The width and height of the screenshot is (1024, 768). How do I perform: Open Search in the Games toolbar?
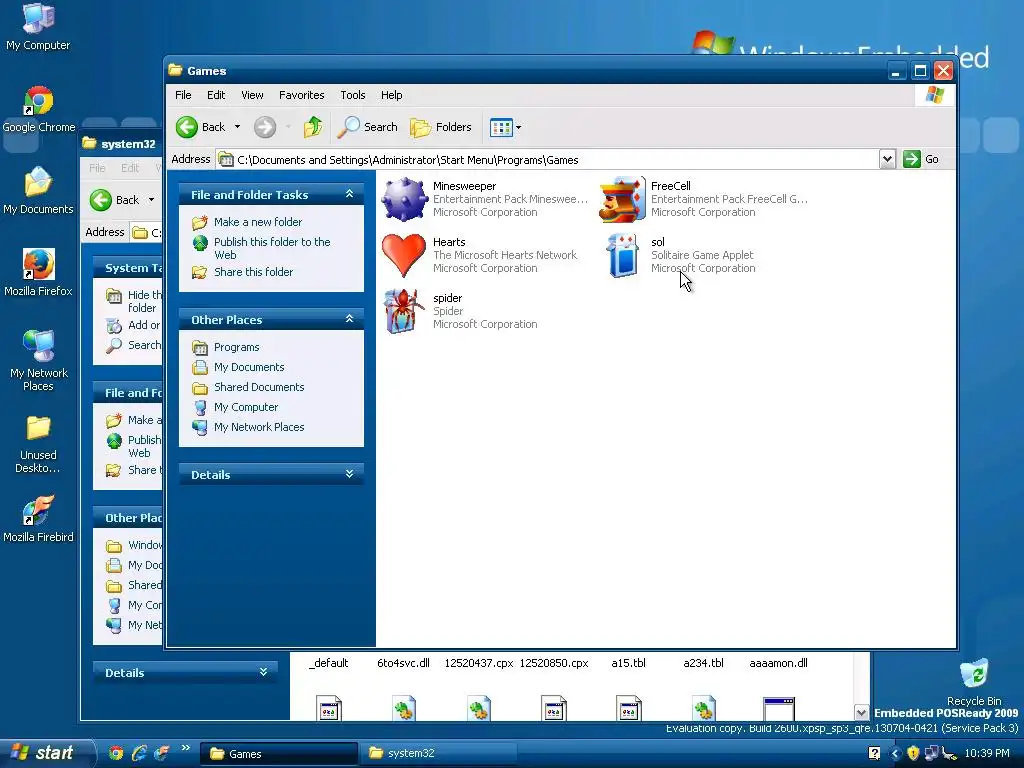[x=367, y=127]
